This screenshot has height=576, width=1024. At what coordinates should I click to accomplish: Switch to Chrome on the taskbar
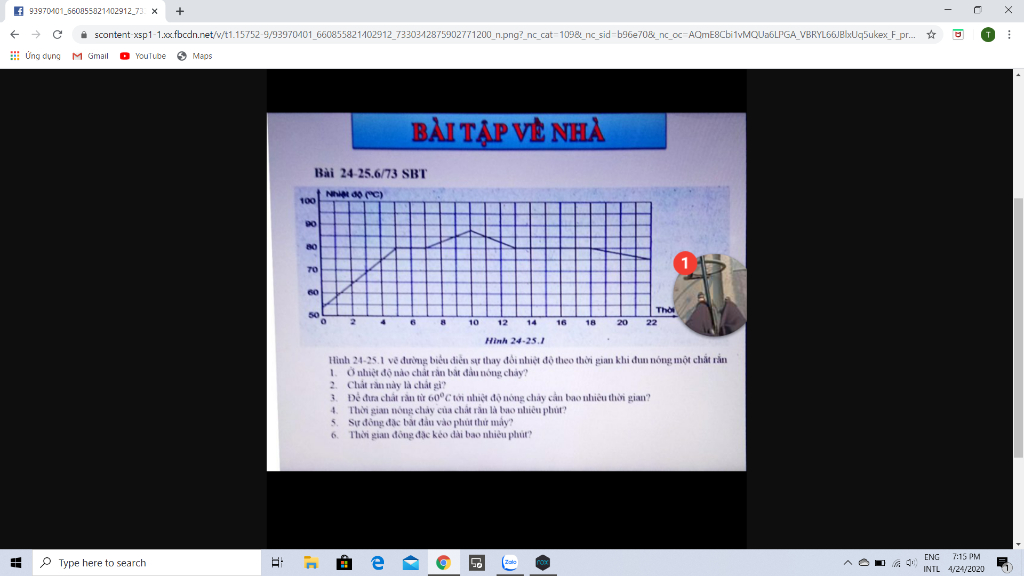(443, 562)
